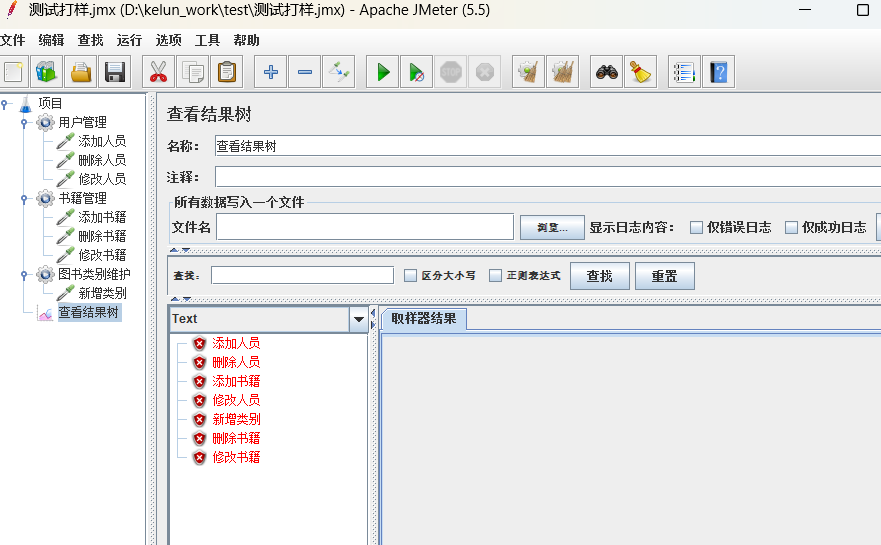Open the 选项 menu

pyautogui.click(x=169, y=40)
